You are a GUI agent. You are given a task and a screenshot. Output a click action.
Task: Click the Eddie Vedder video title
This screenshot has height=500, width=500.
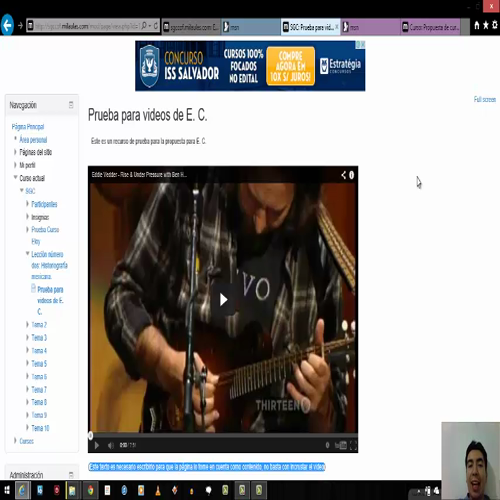pyautogui.click(x=139, y=175)
